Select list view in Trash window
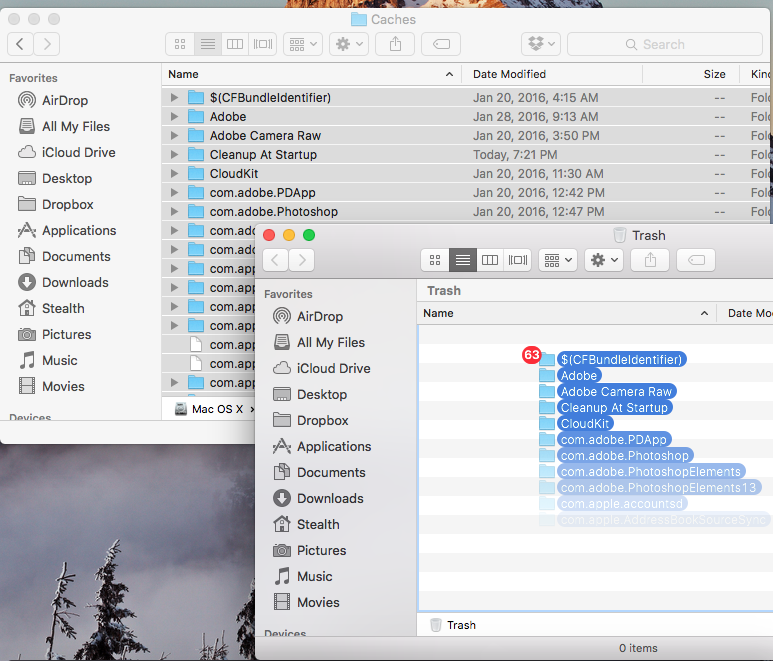This screenshot has width=773, height=661. coord(462,260)
